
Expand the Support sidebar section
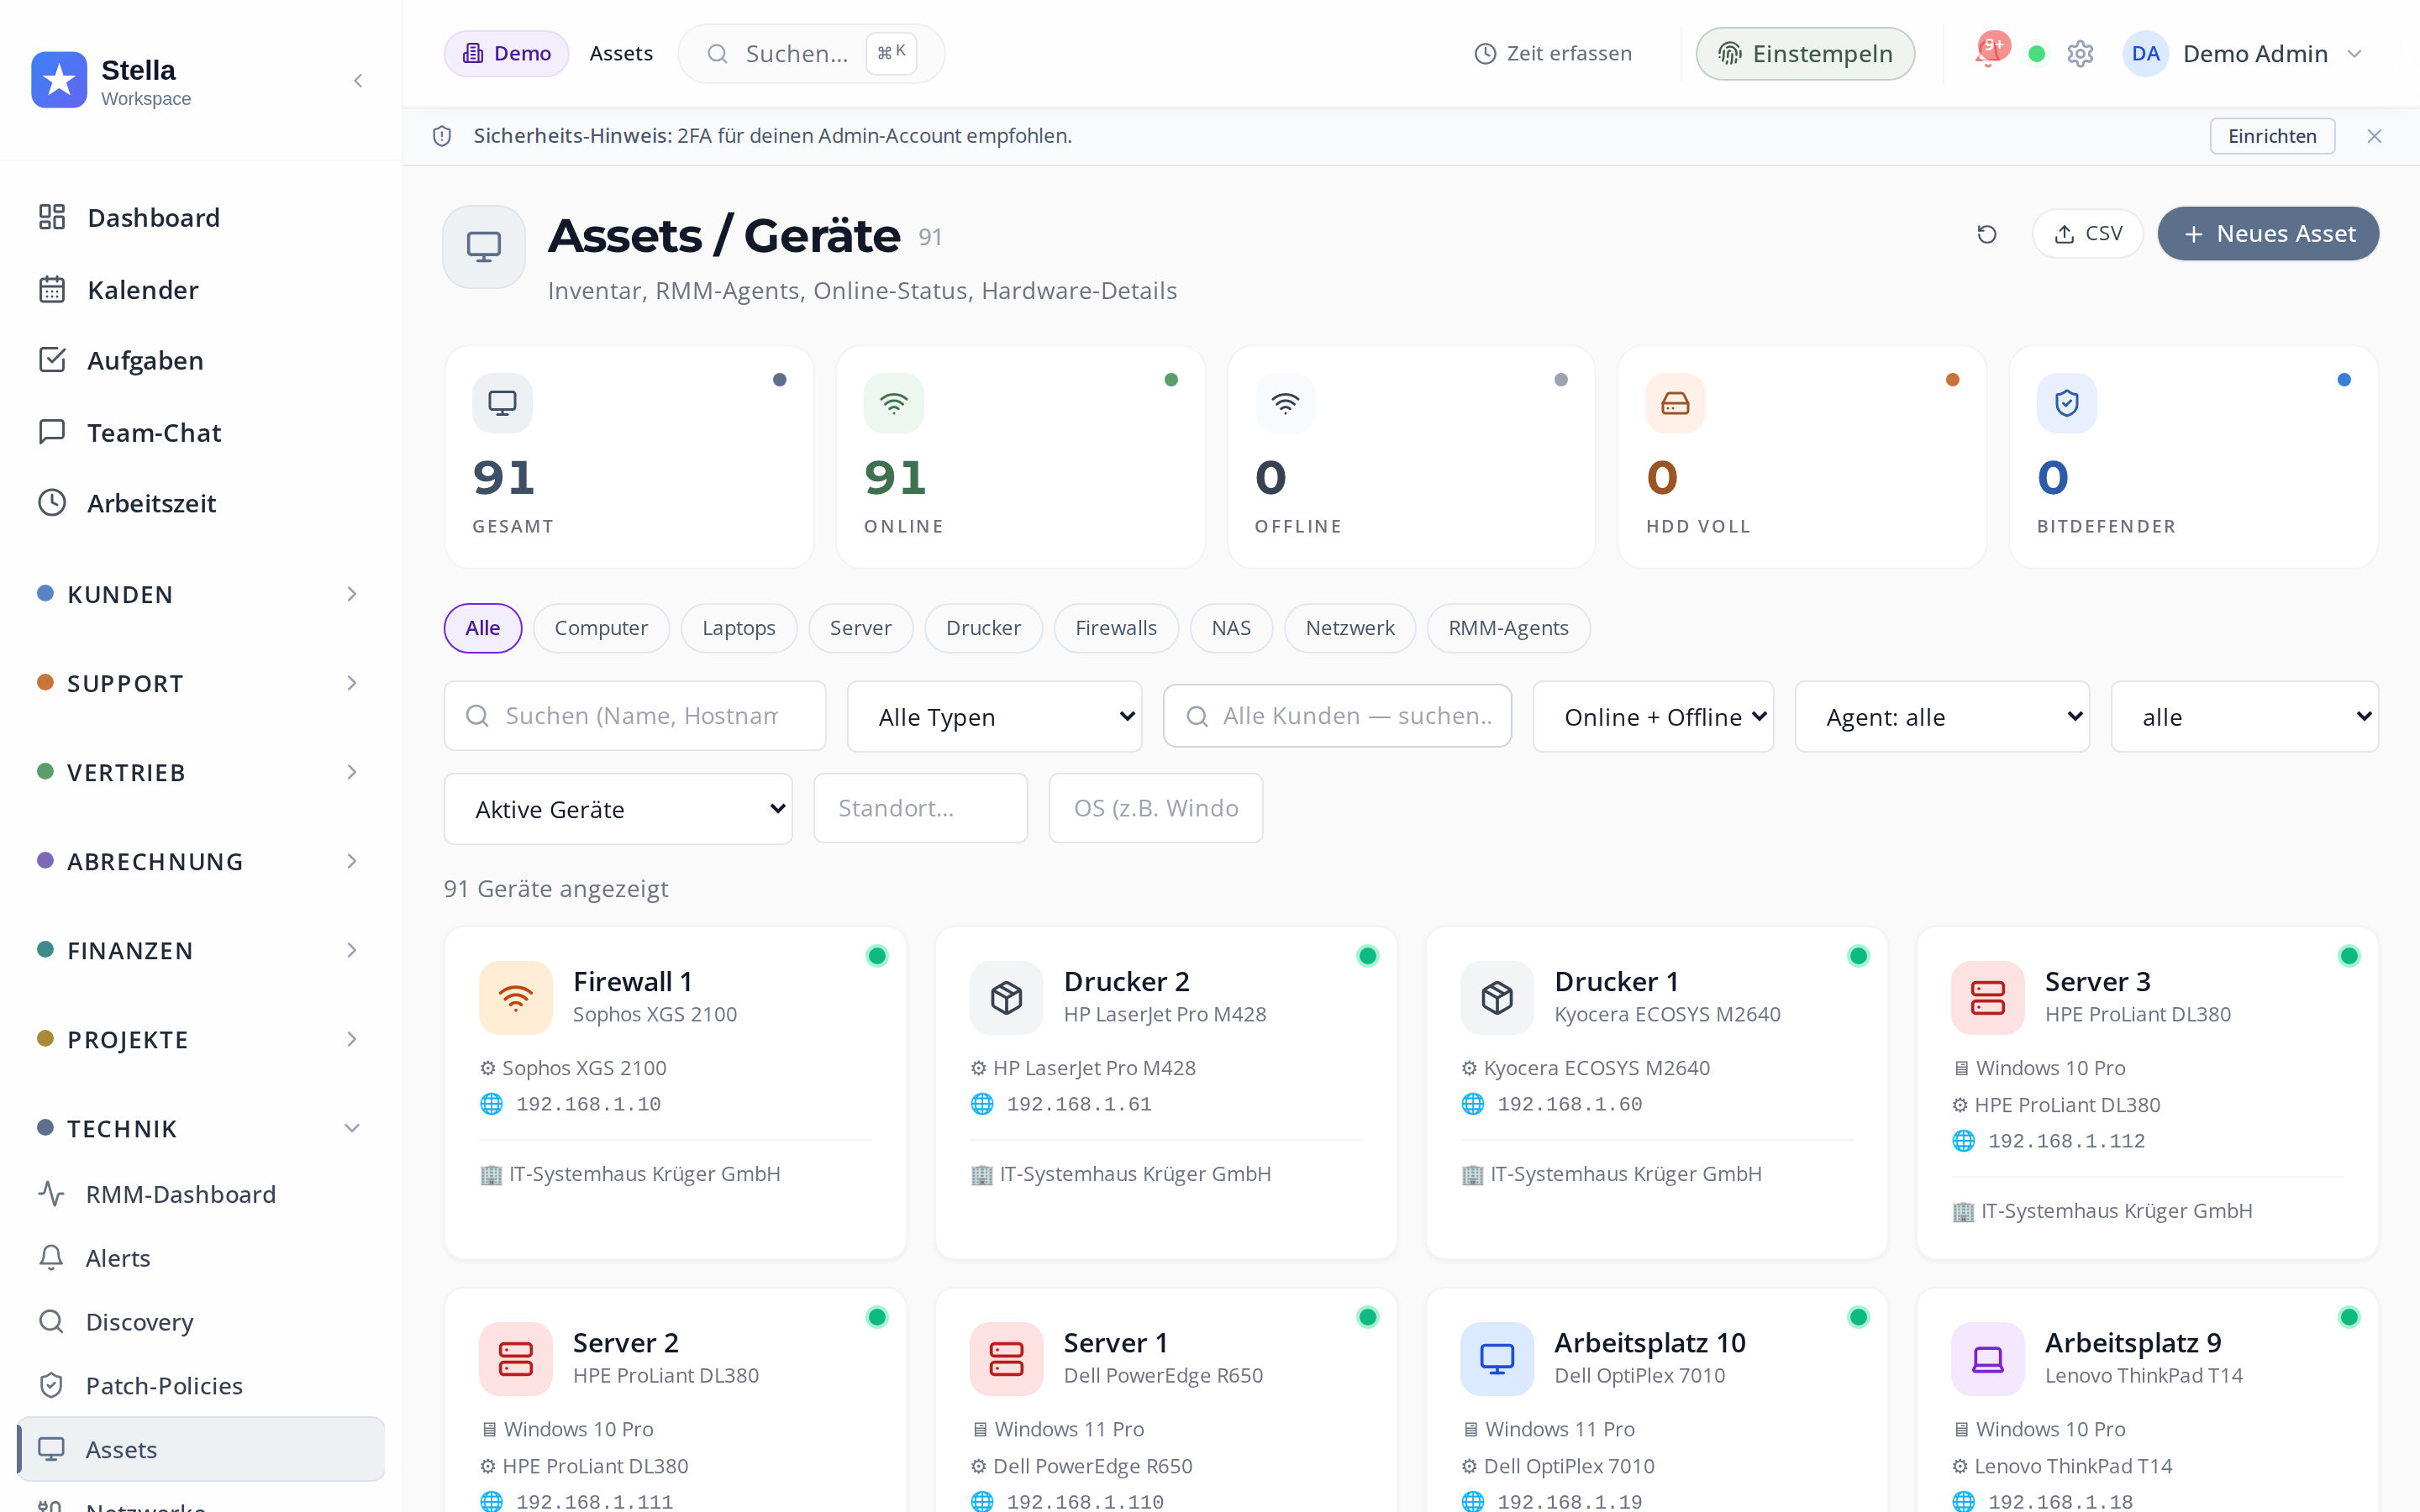coord(200,683)
